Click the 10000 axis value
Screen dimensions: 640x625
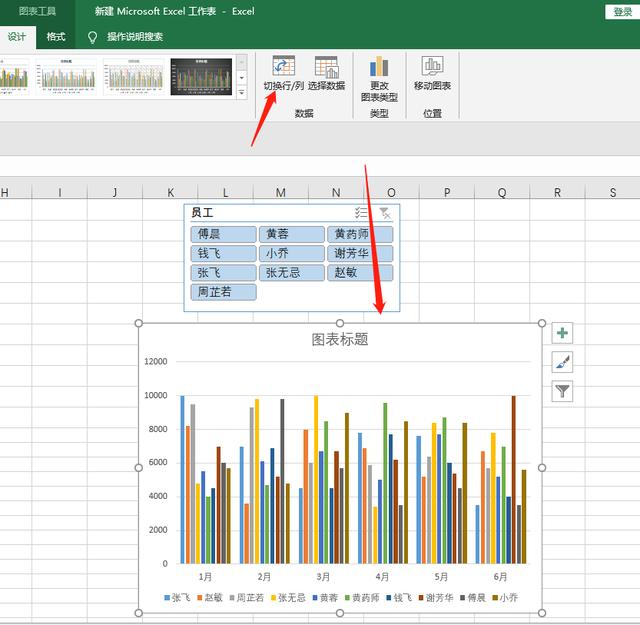156,395
